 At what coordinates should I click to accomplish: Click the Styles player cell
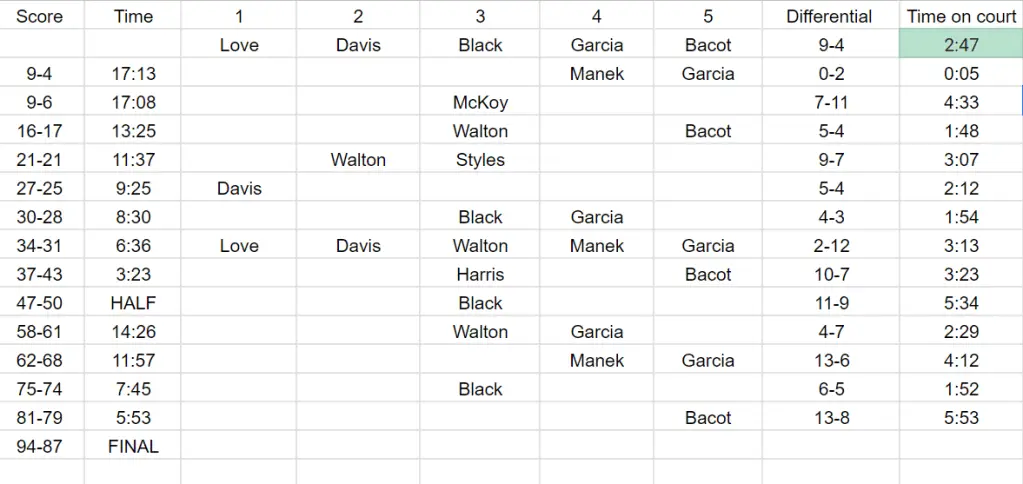(x=480, y=160)
